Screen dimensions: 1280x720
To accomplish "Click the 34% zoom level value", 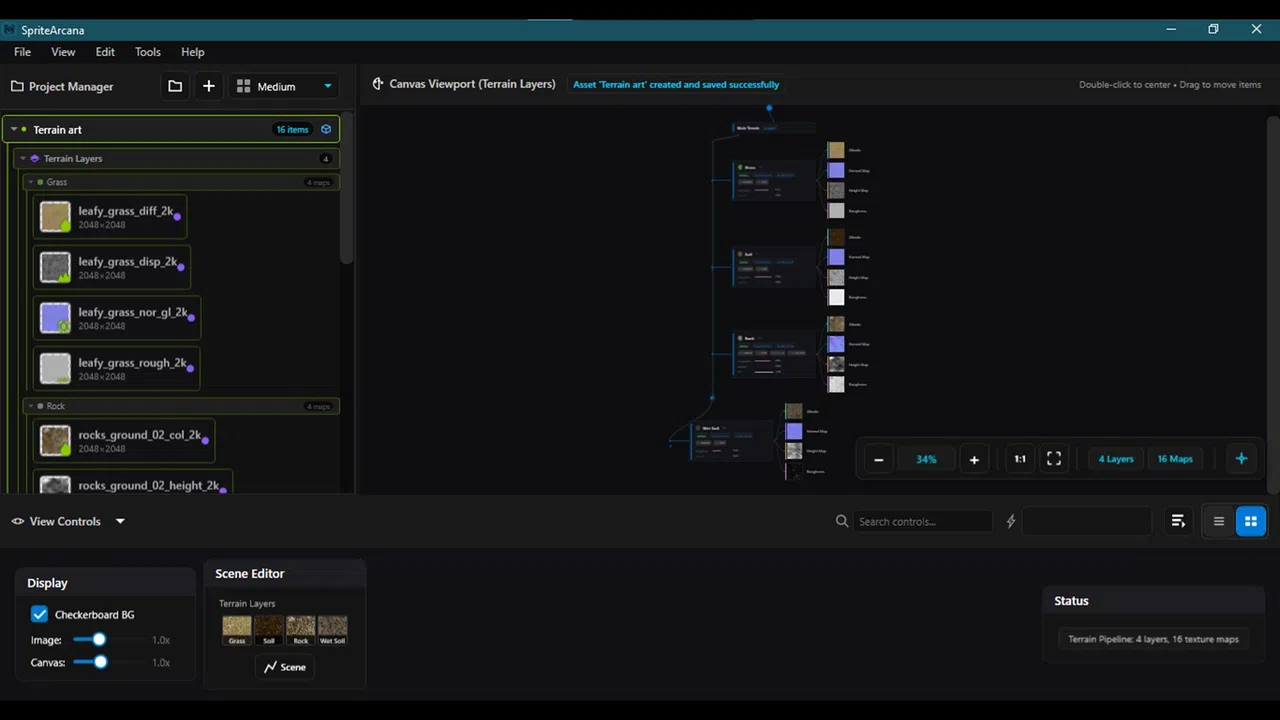I will coord(926,459).
